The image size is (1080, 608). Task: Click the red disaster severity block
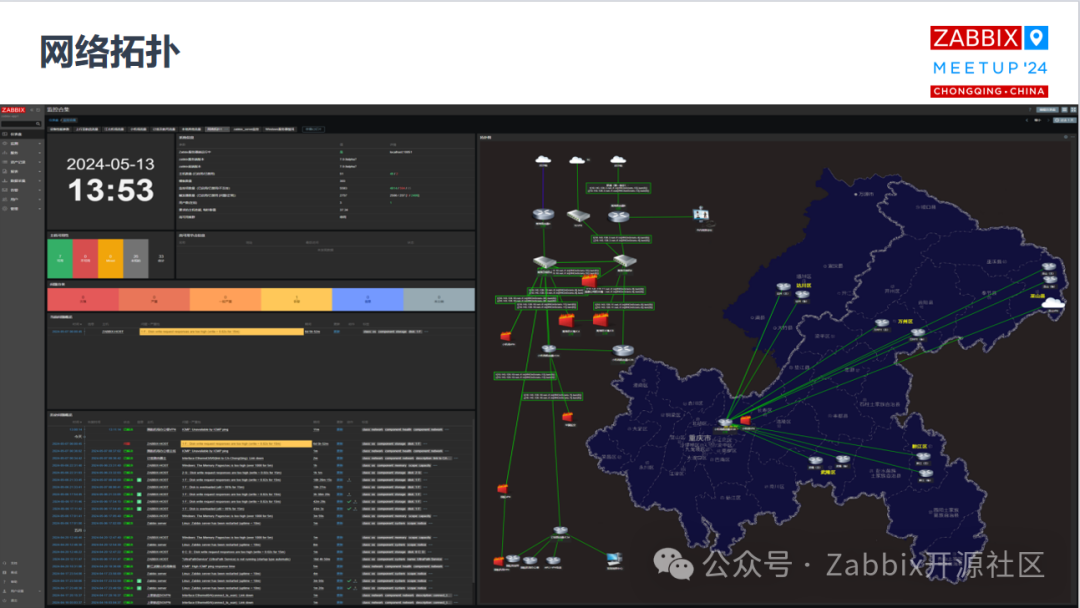(83, 300)
